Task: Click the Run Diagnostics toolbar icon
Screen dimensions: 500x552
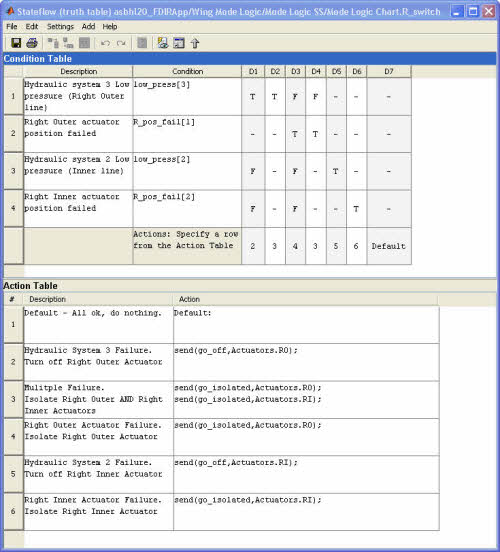Action: point(163,43)
